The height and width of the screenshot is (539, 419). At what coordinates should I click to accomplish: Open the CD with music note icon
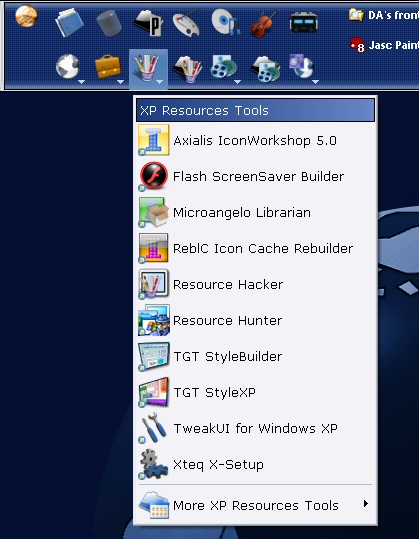225,22
